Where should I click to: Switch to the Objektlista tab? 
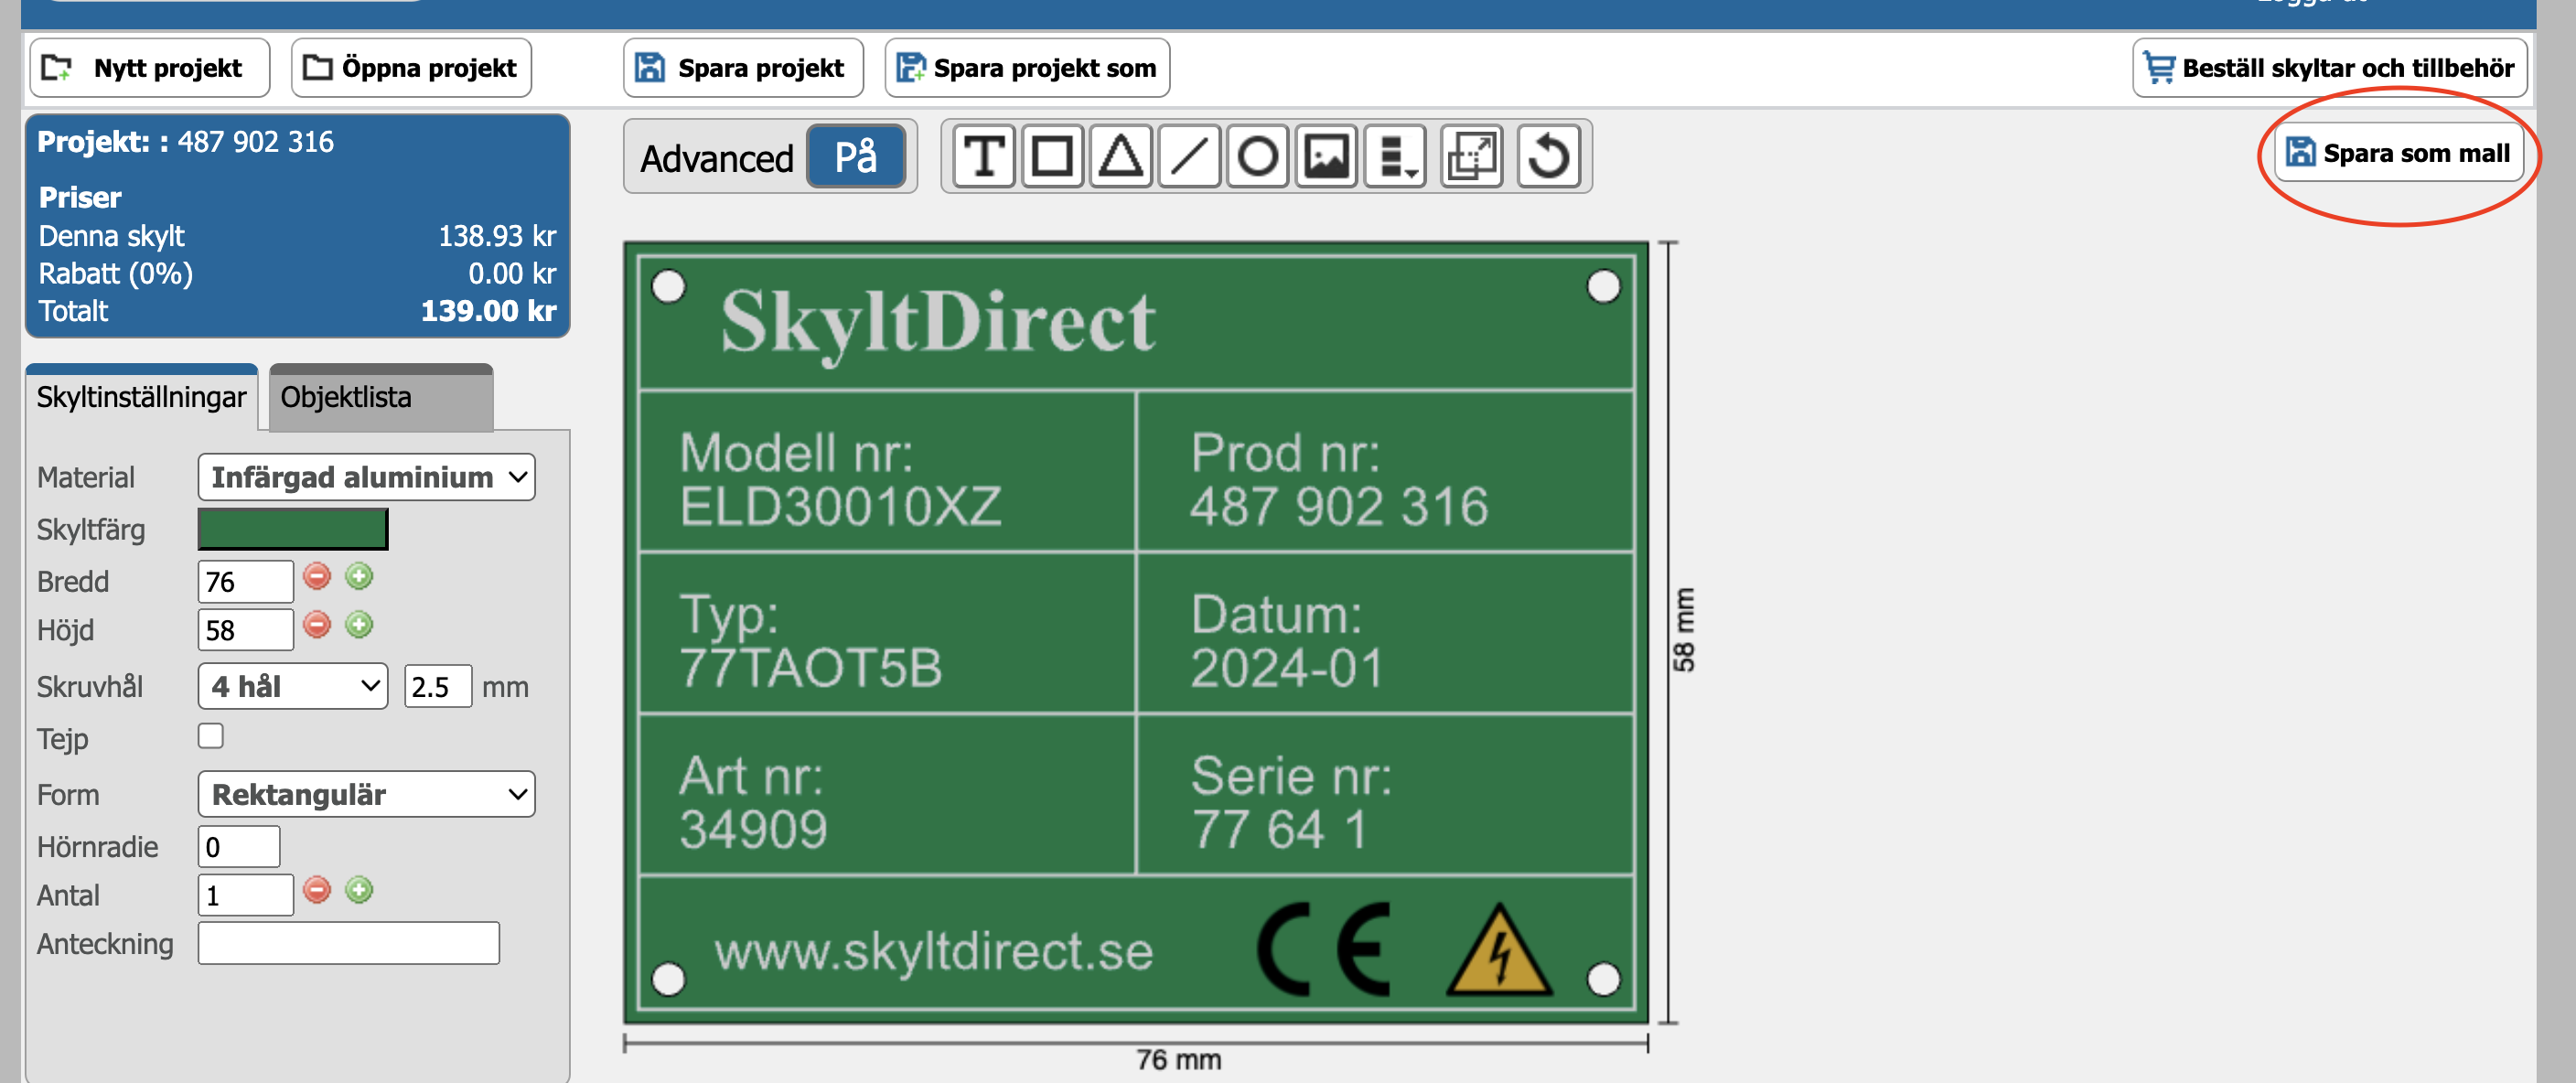pos(381,397)
